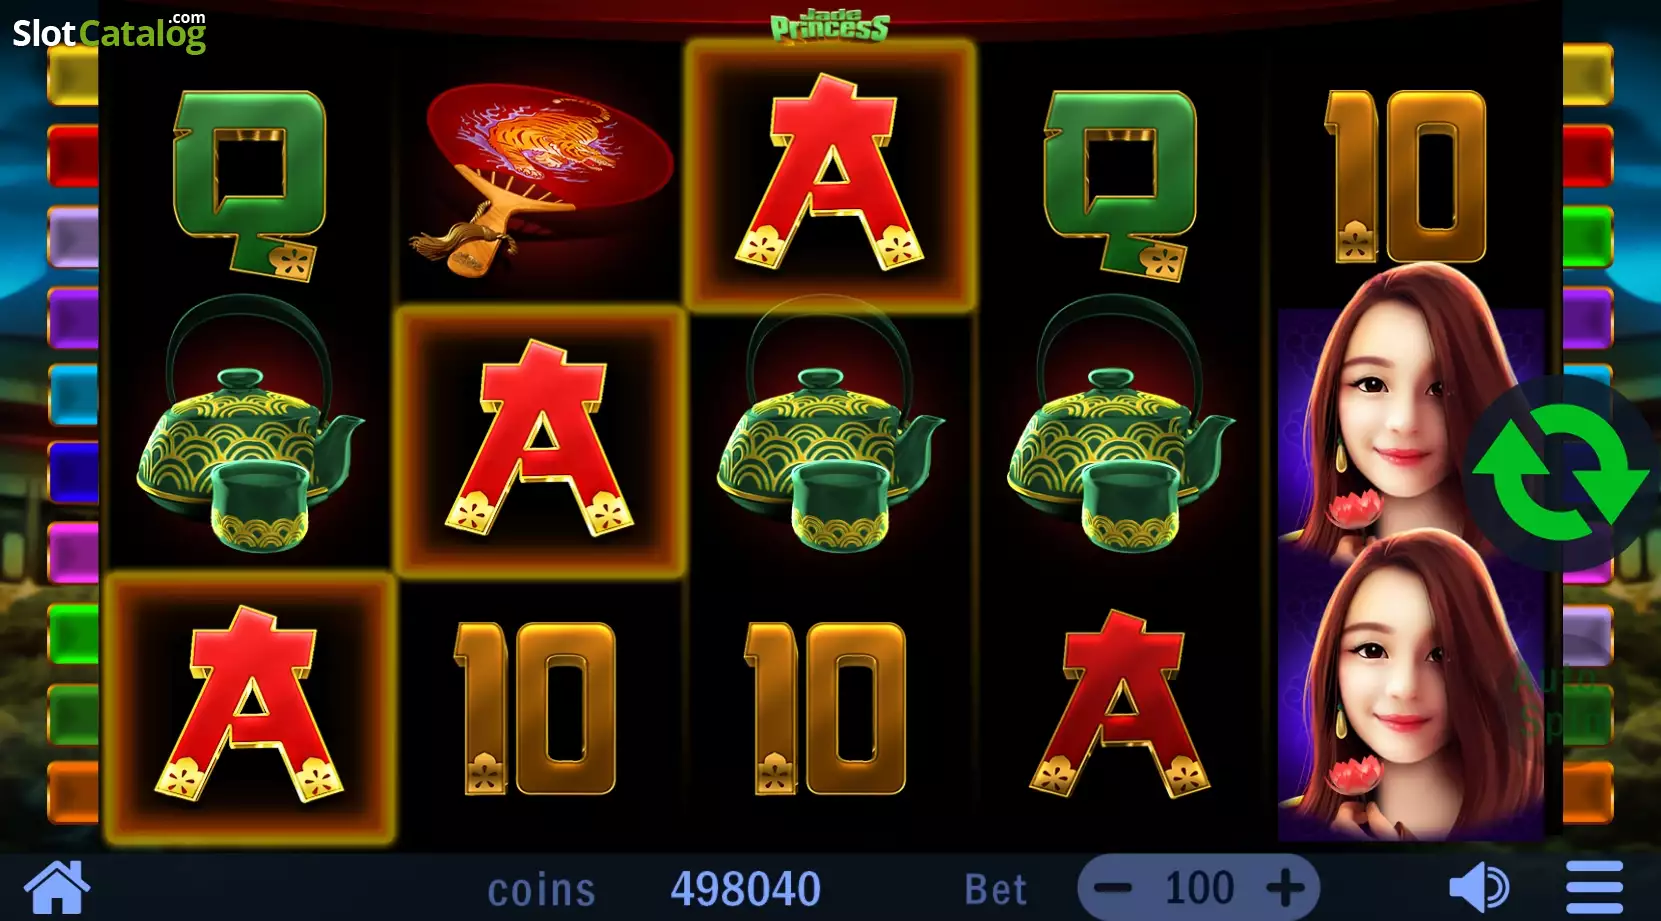Decrease bet with the minus button
The width and height of the screenshot is (1661, 921).
[x=1112, y=887]
